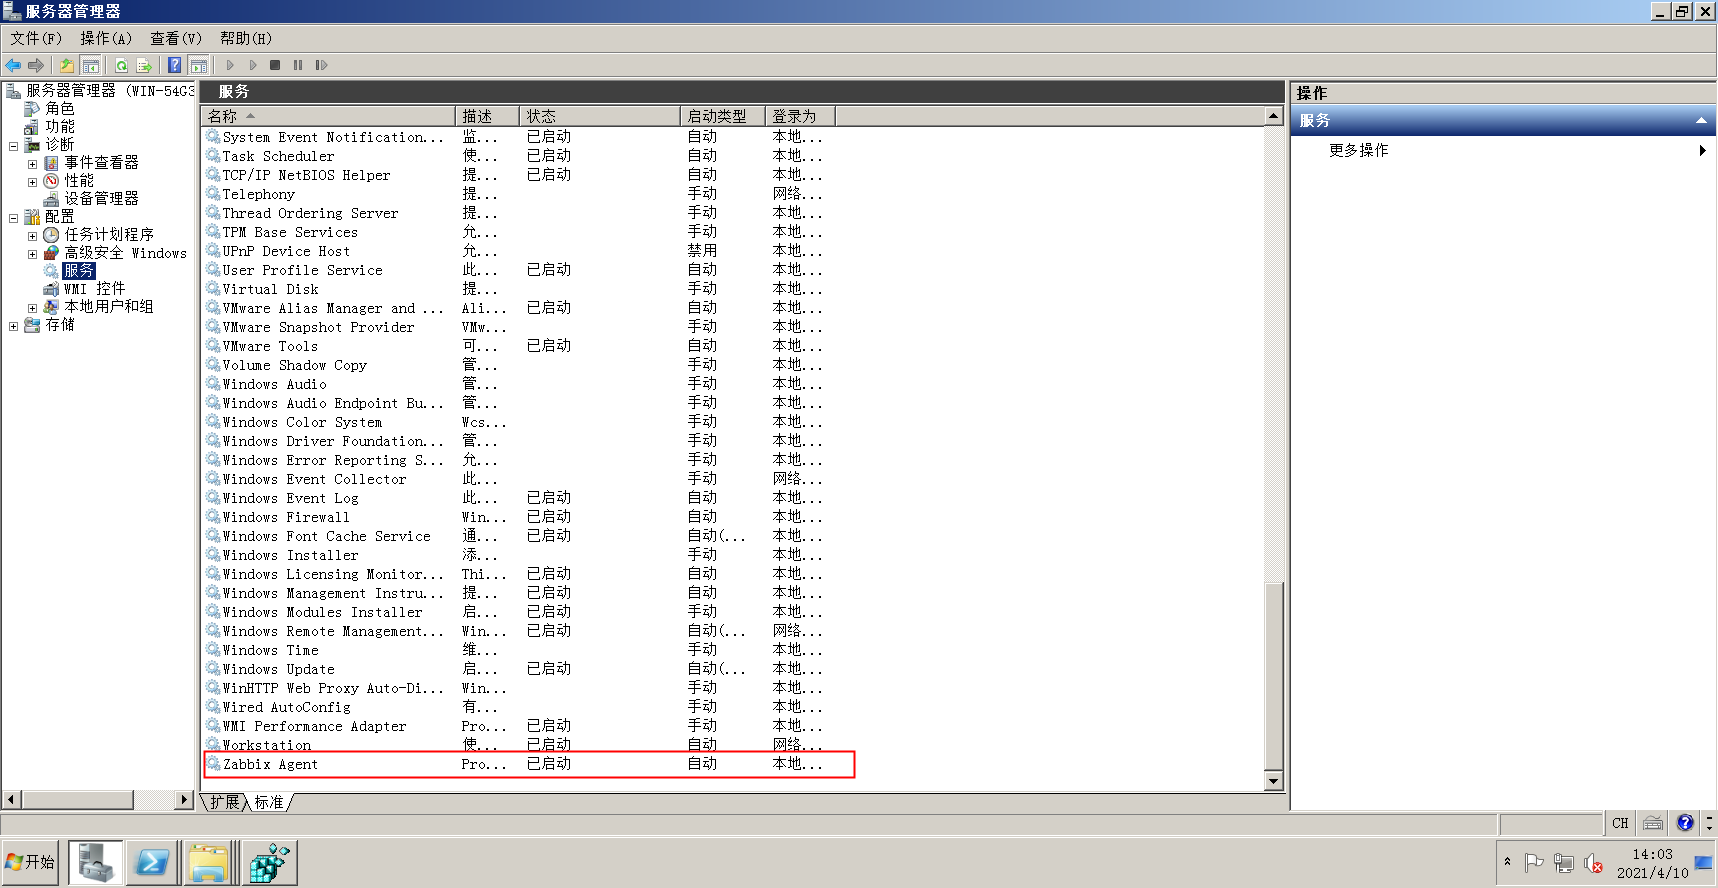Open Help from the blue question-mark icon
1718x888 pixels.
pyautogui.click(x=174, y=65)
